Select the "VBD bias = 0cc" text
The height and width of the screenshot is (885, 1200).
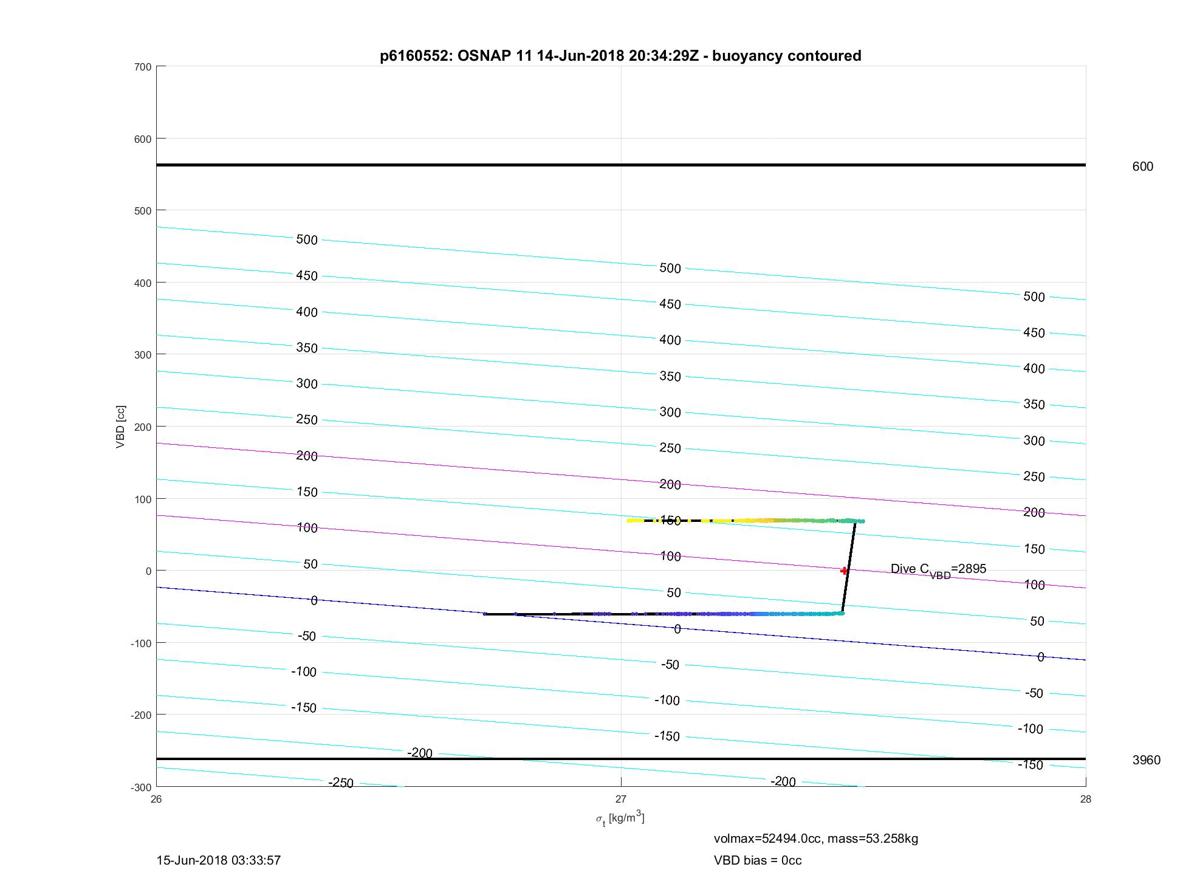tap(757, 860)
